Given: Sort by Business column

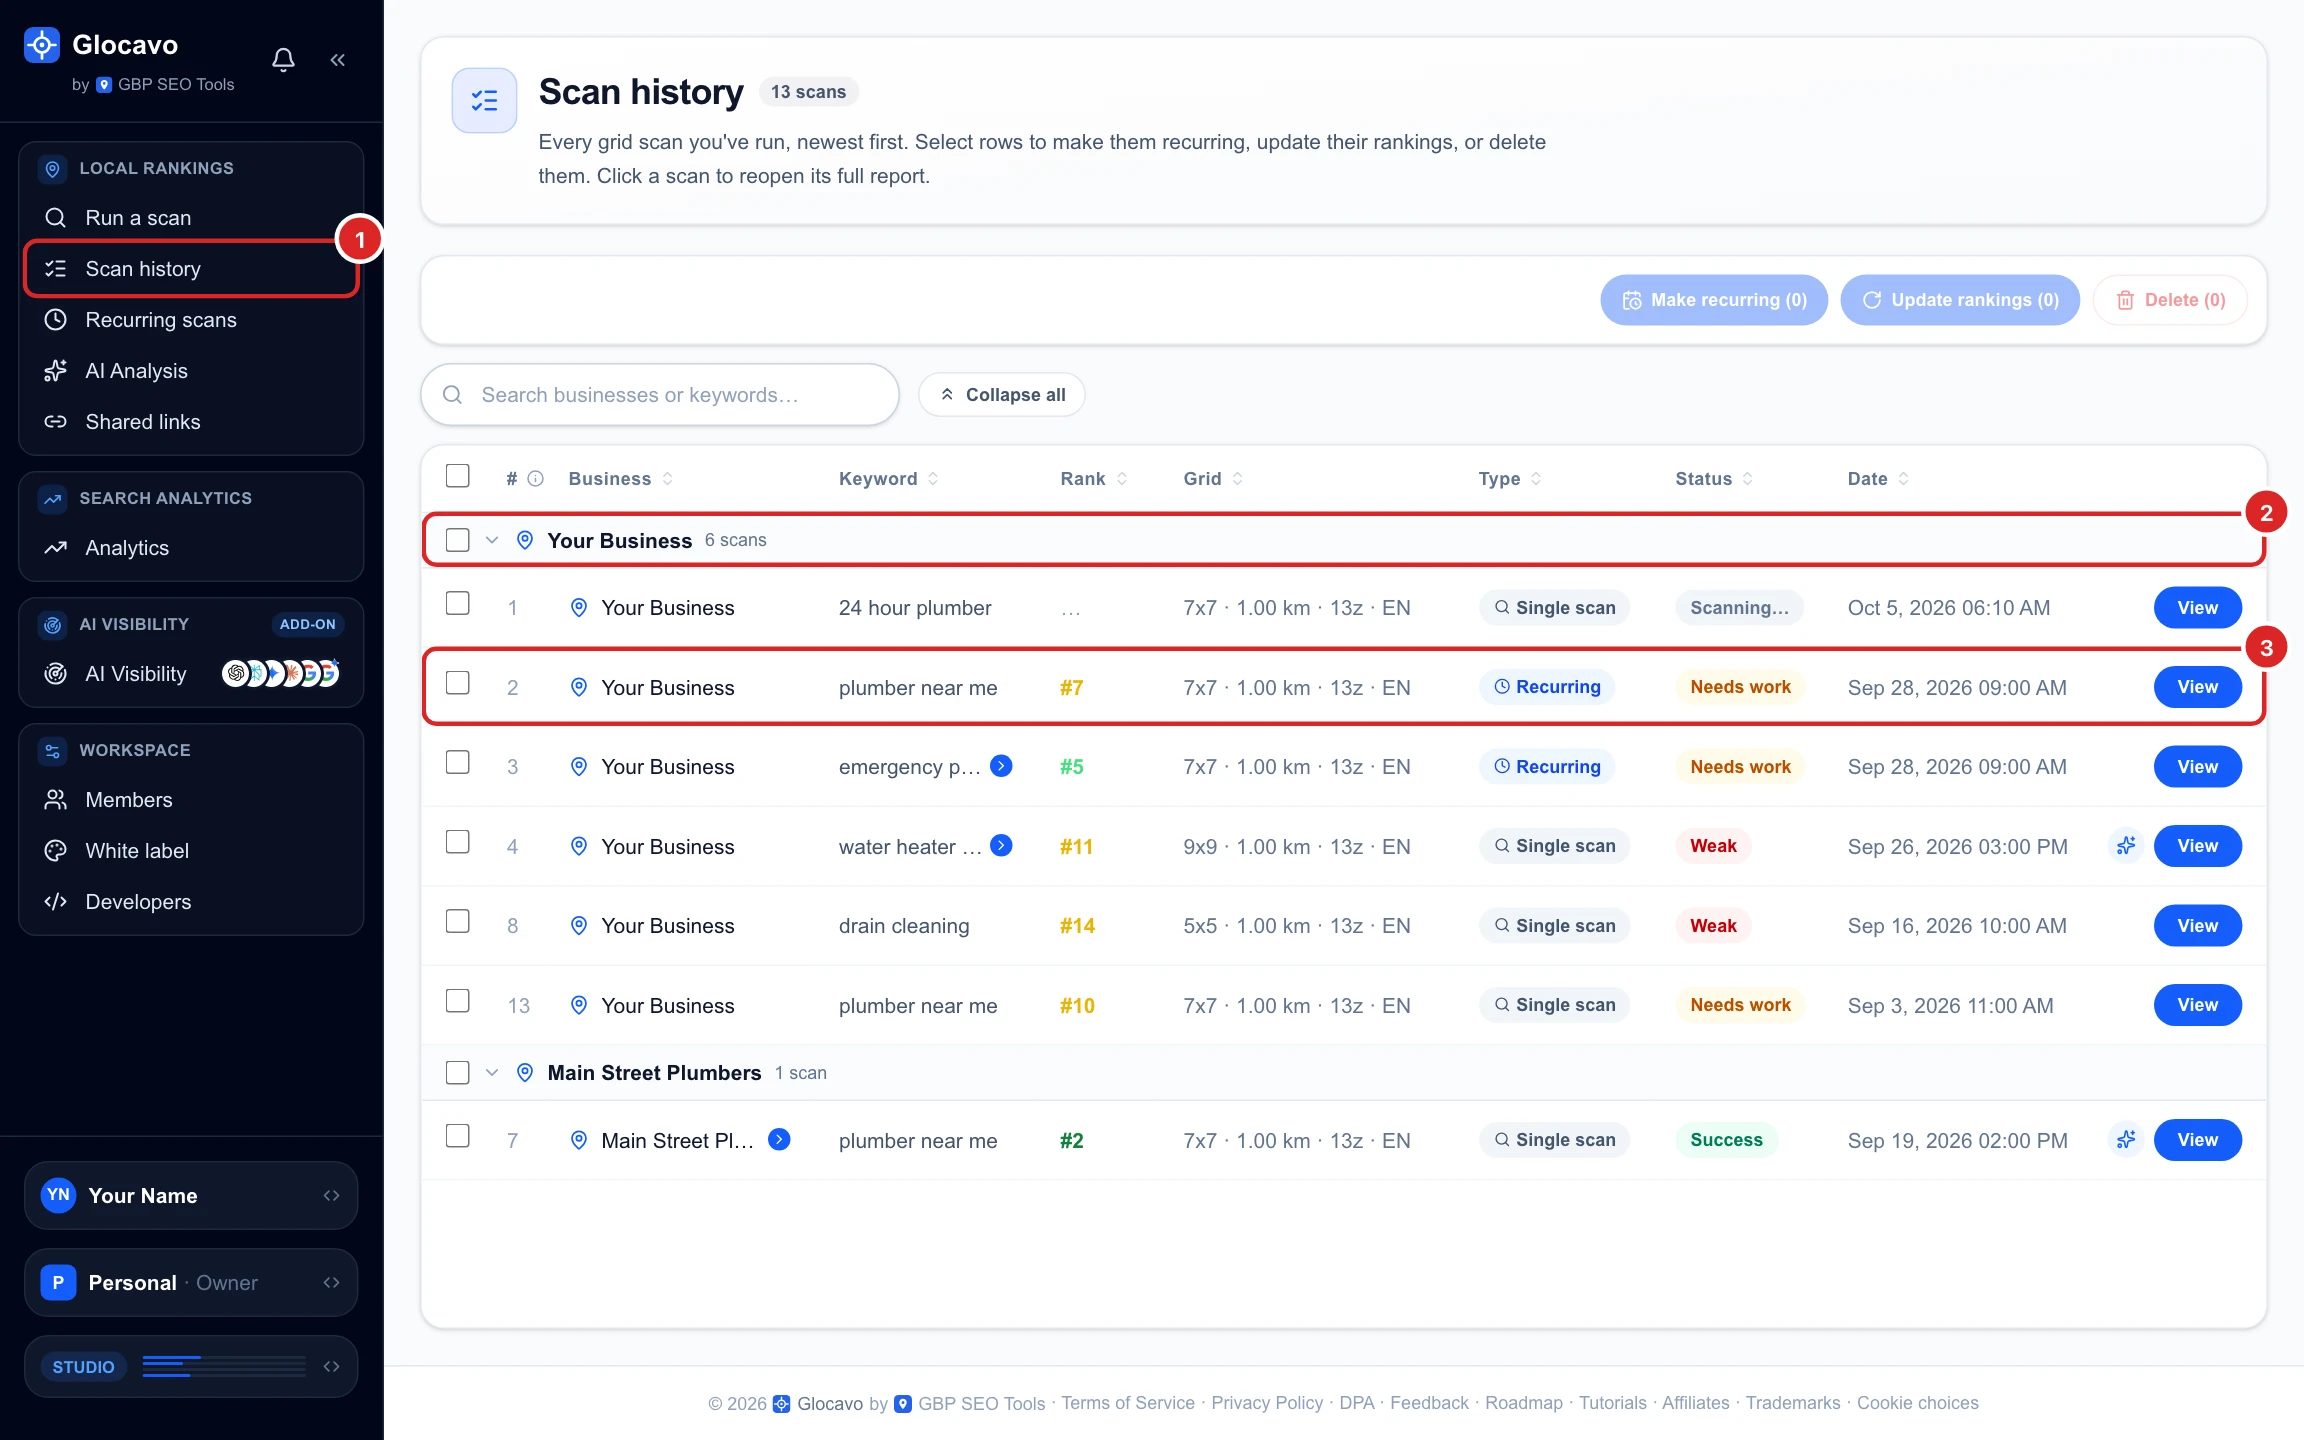Looking at the screenshot, I should (620, 479).
